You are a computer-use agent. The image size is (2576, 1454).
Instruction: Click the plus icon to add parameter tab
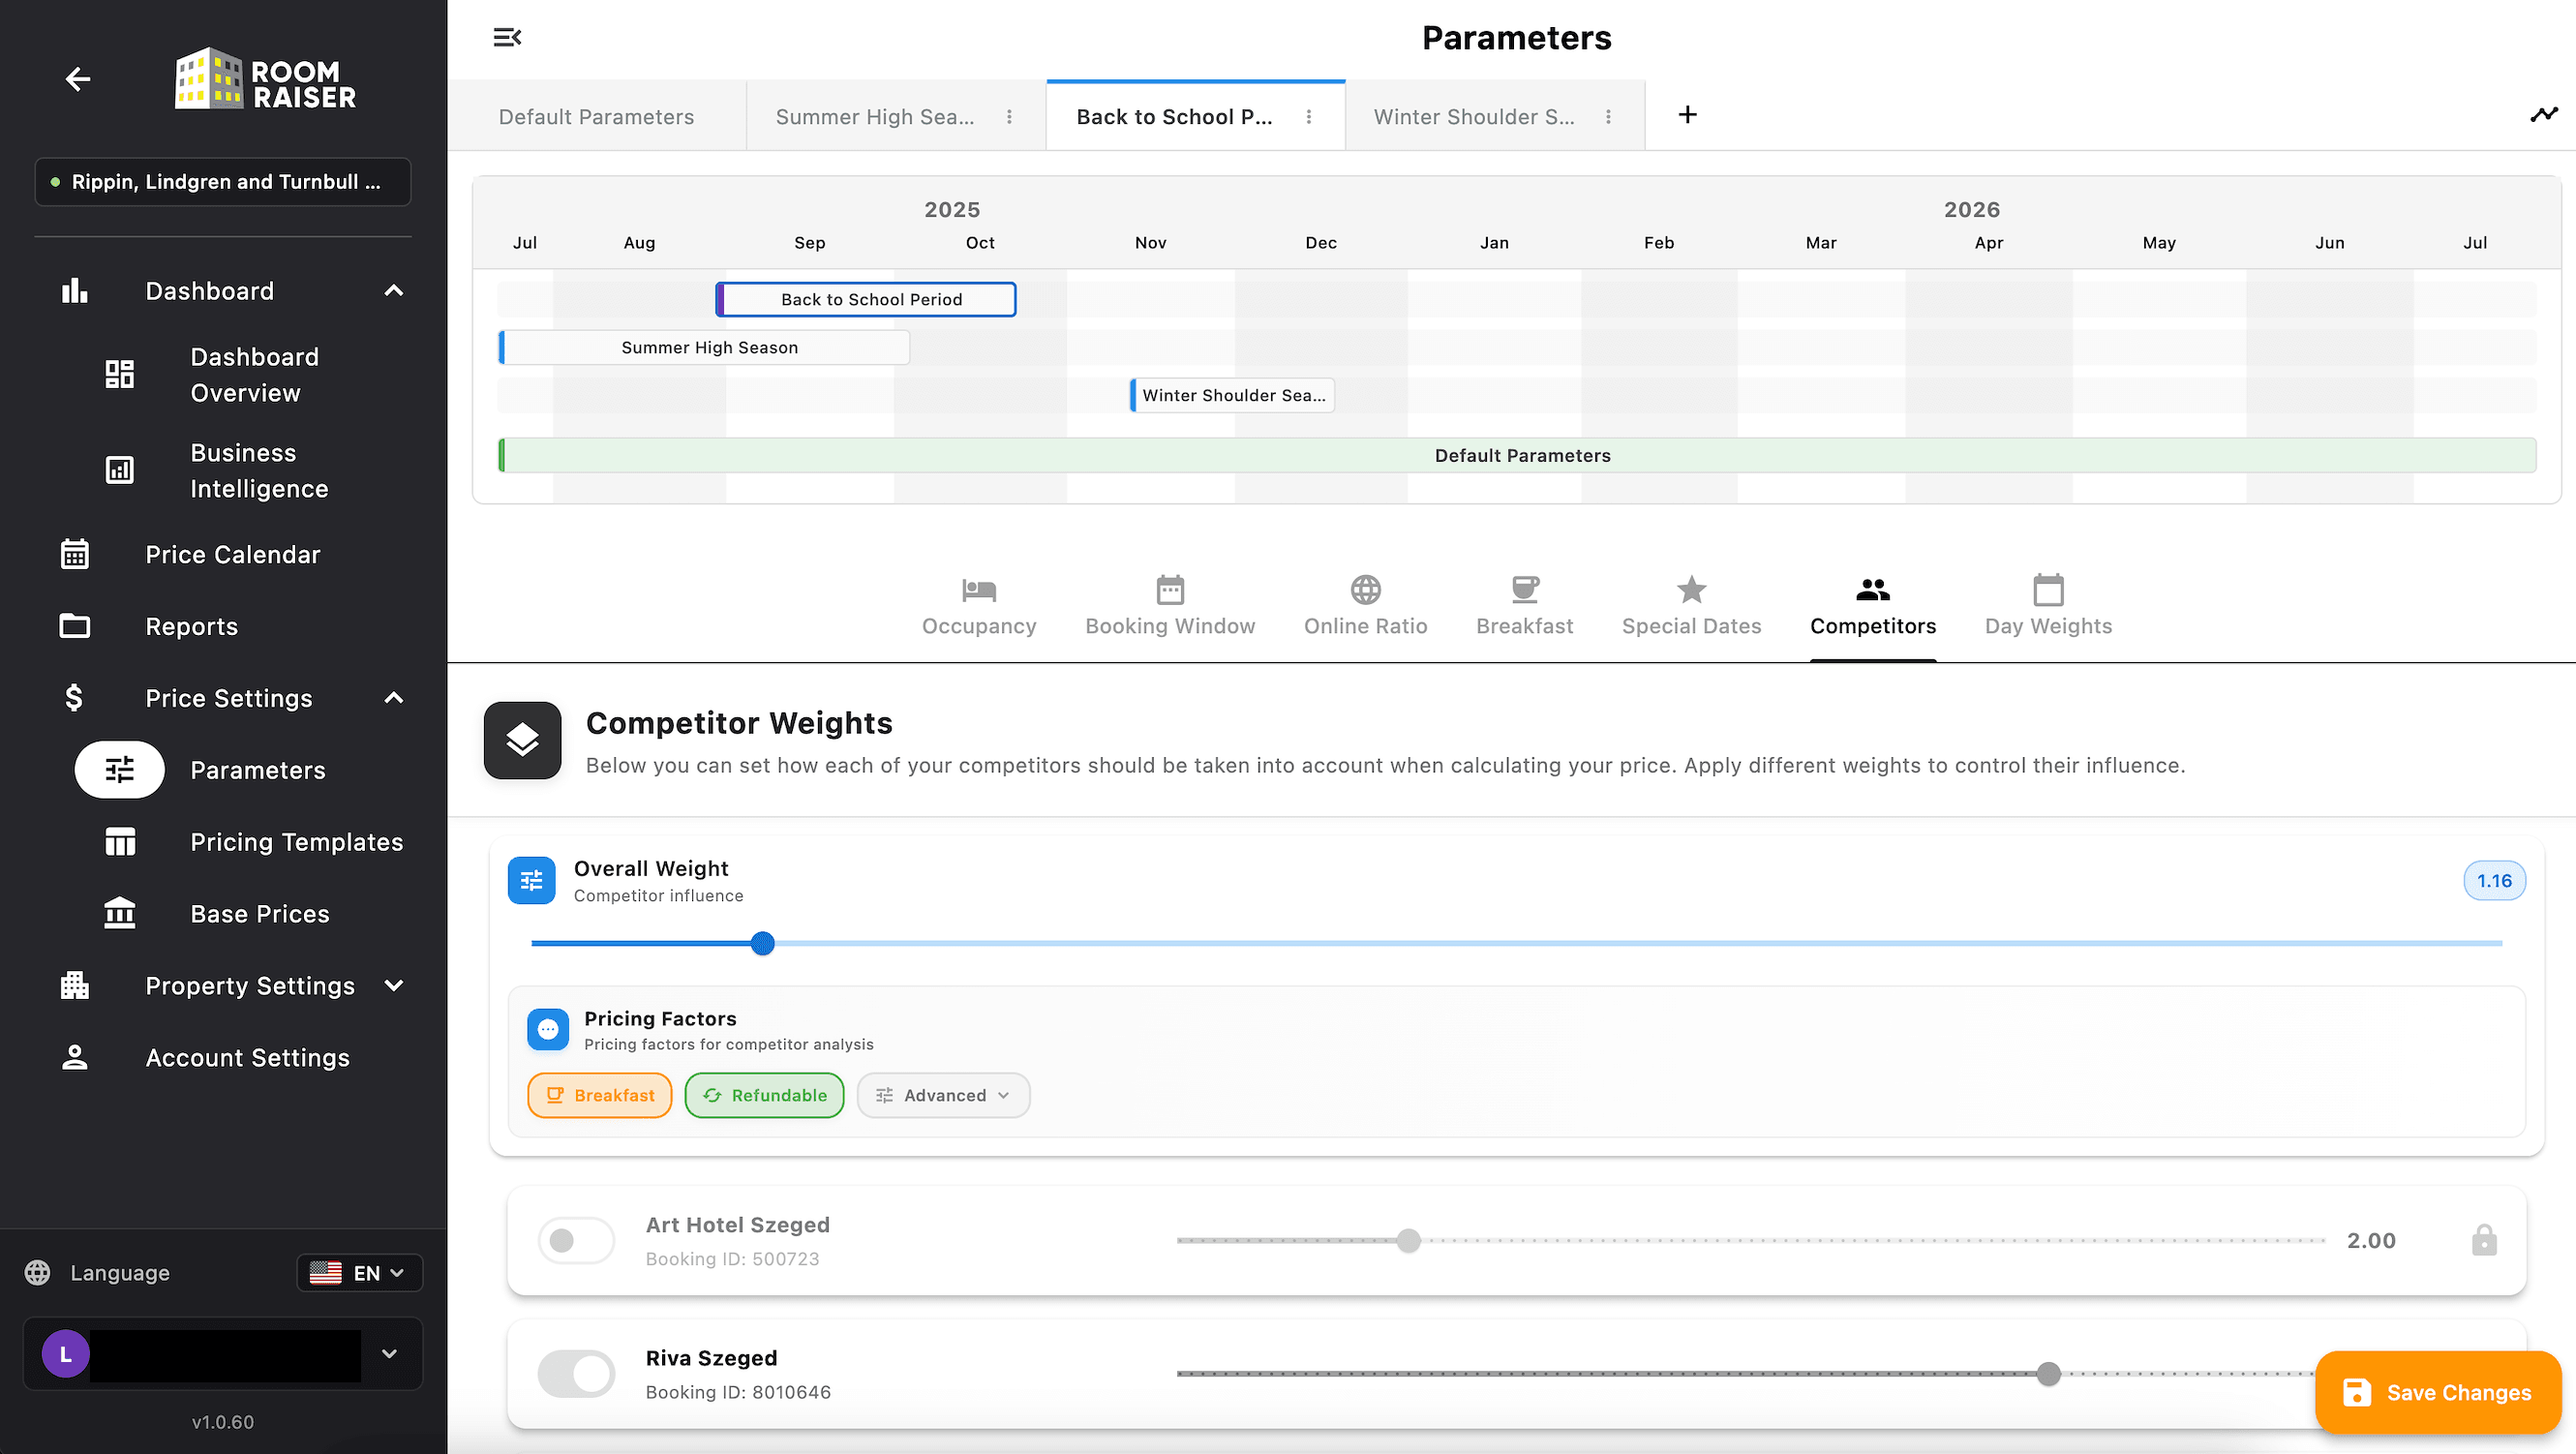[1687, 115]
